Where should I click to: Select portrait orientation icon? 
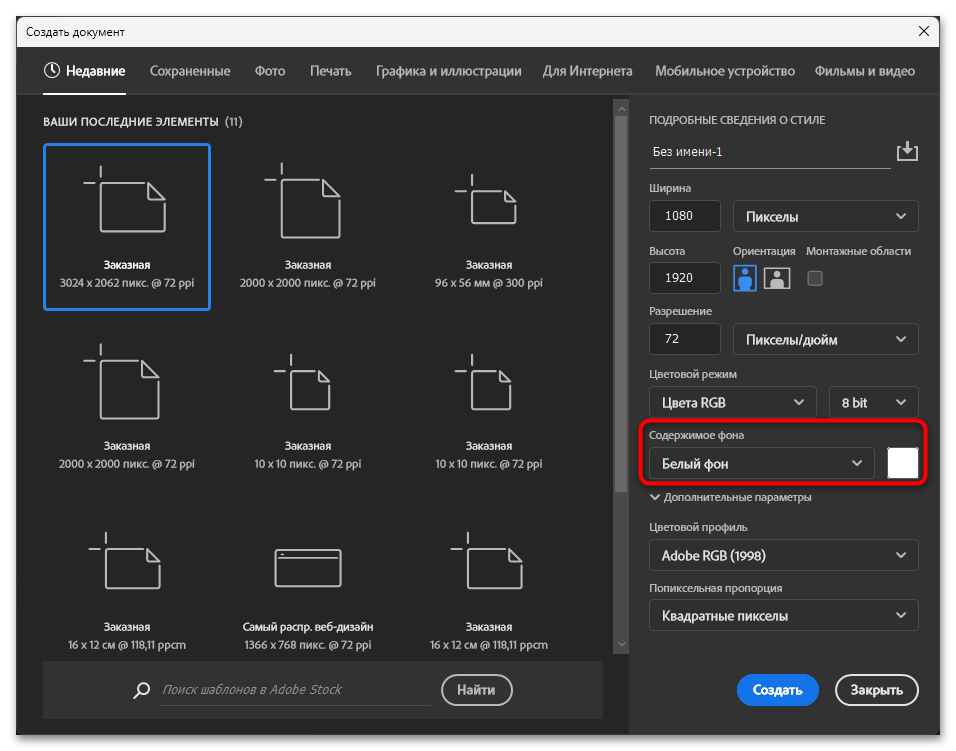tap(744, 278)
